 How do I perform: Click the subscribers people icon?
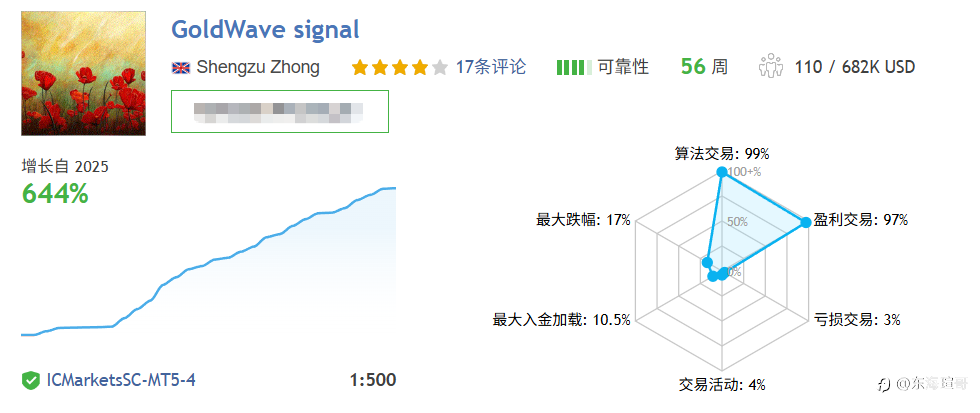click(x=770, y=67)
